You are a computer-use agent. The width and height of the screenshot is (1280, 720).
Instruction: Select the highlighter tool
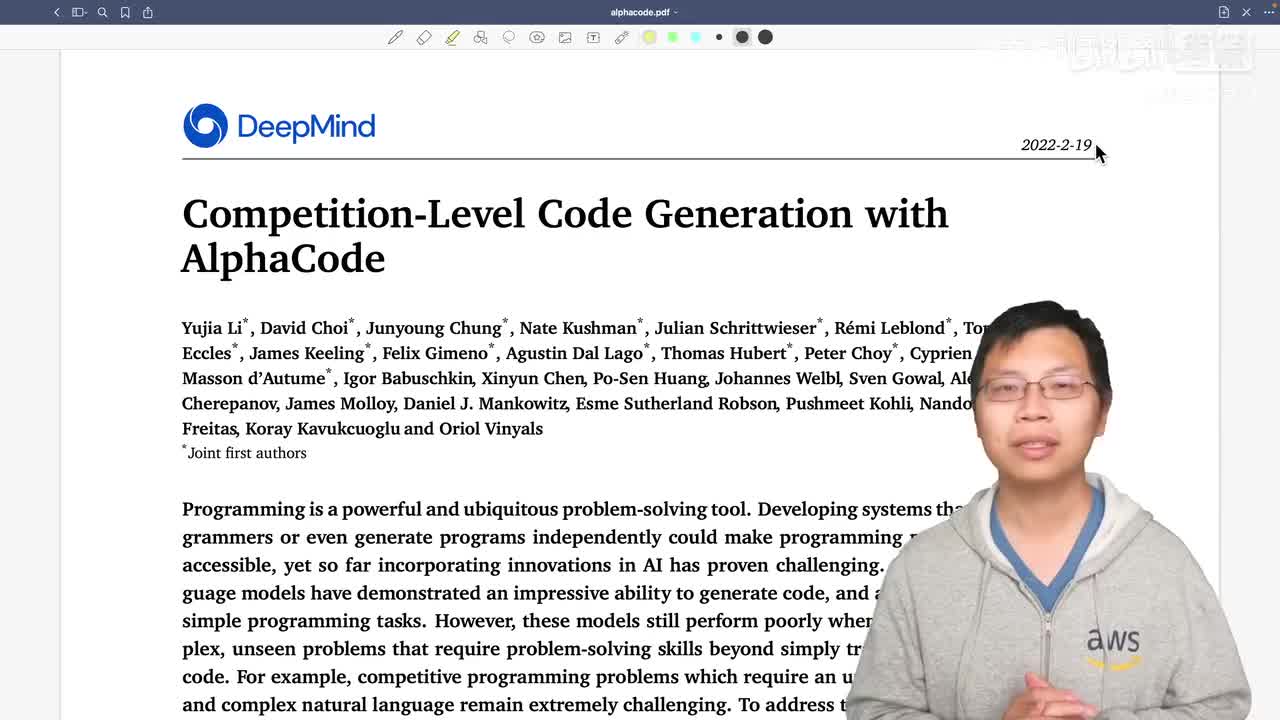(x=452, y=37)
